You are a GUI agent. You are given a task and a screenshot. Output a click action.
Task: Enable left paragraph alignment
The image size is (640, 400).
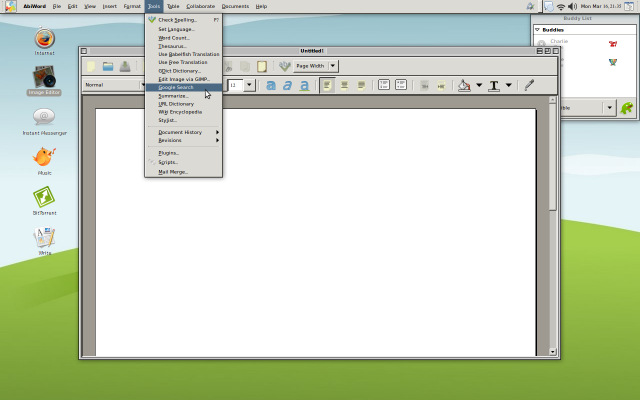(327, 85)
